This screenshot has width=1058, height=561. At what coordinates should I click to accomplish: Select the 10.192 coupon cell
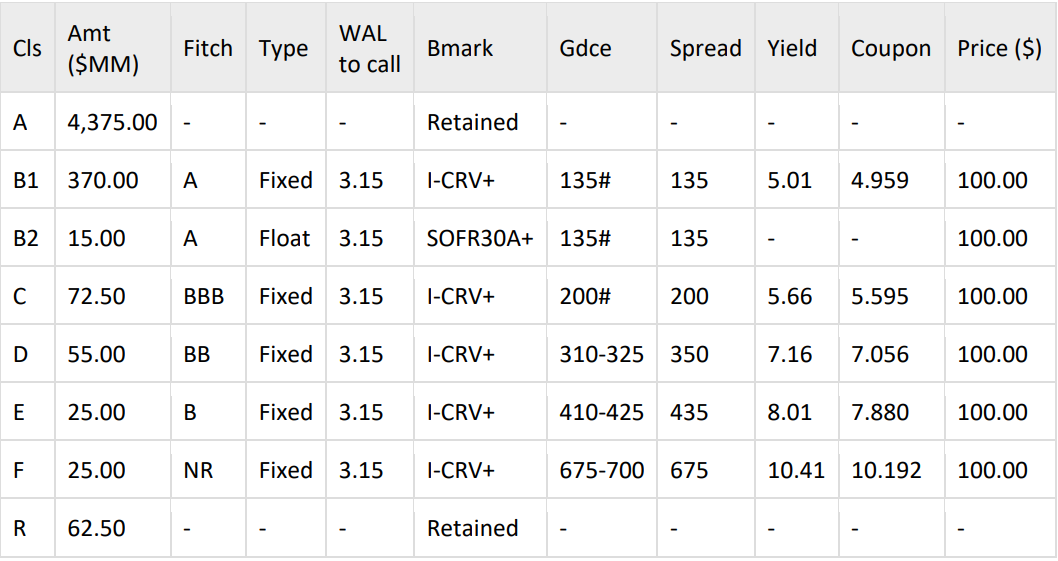pyautogui.click(x=886, y=471)
